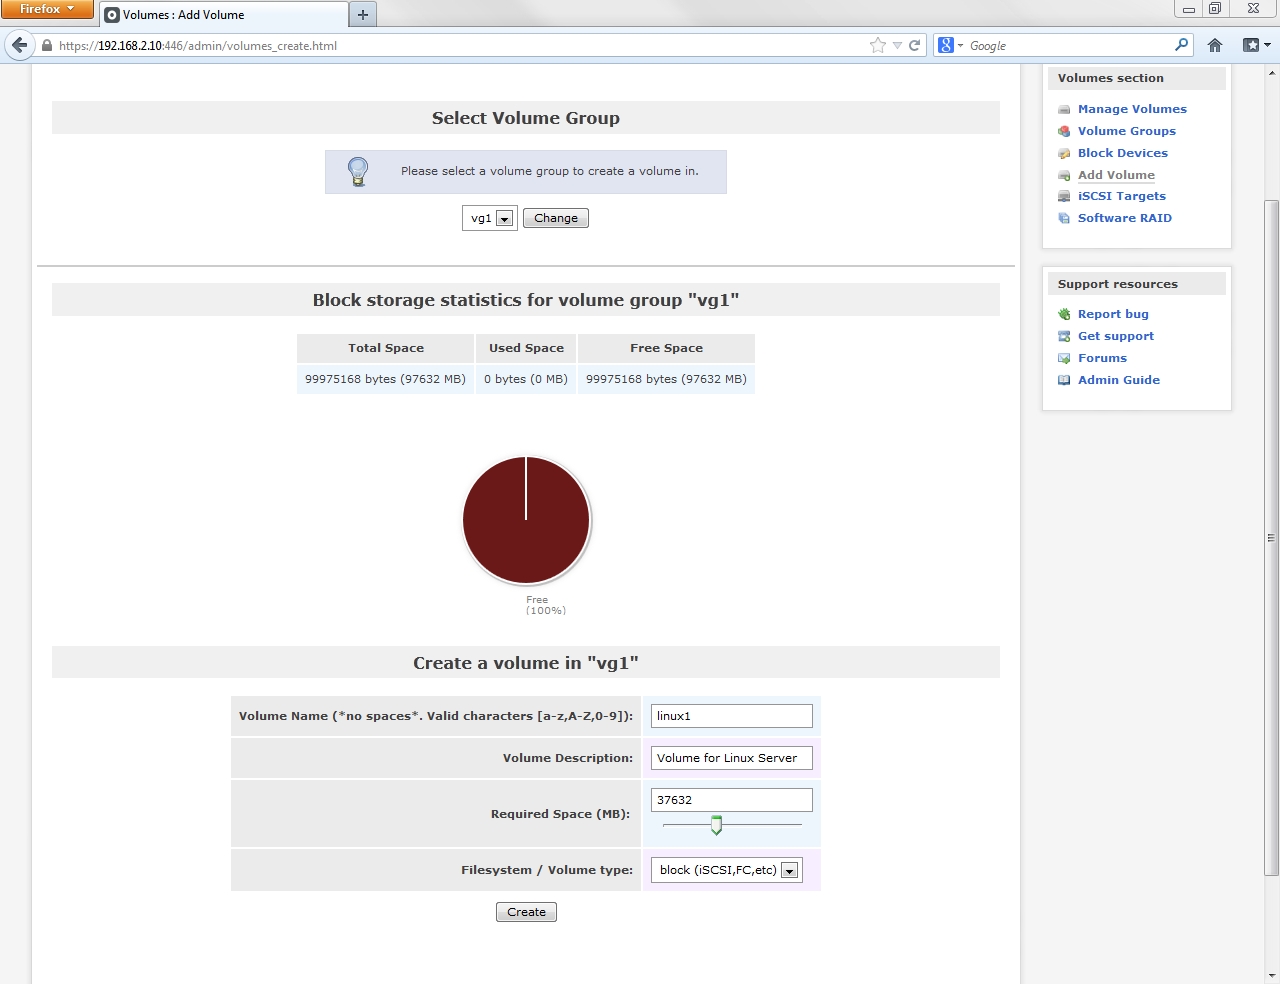
Task: Bookmark this page with the star icon
Action: [877, 45]
